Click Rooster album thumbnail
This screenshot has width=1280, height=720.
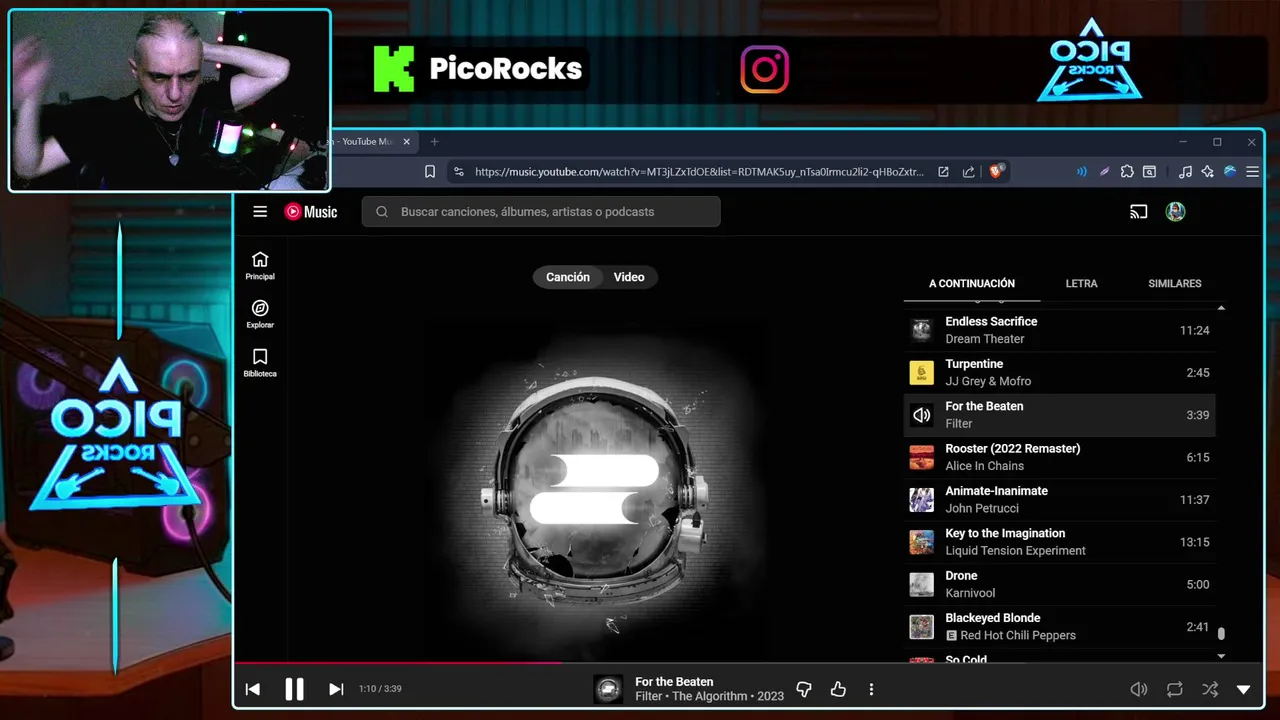[921, 457]
